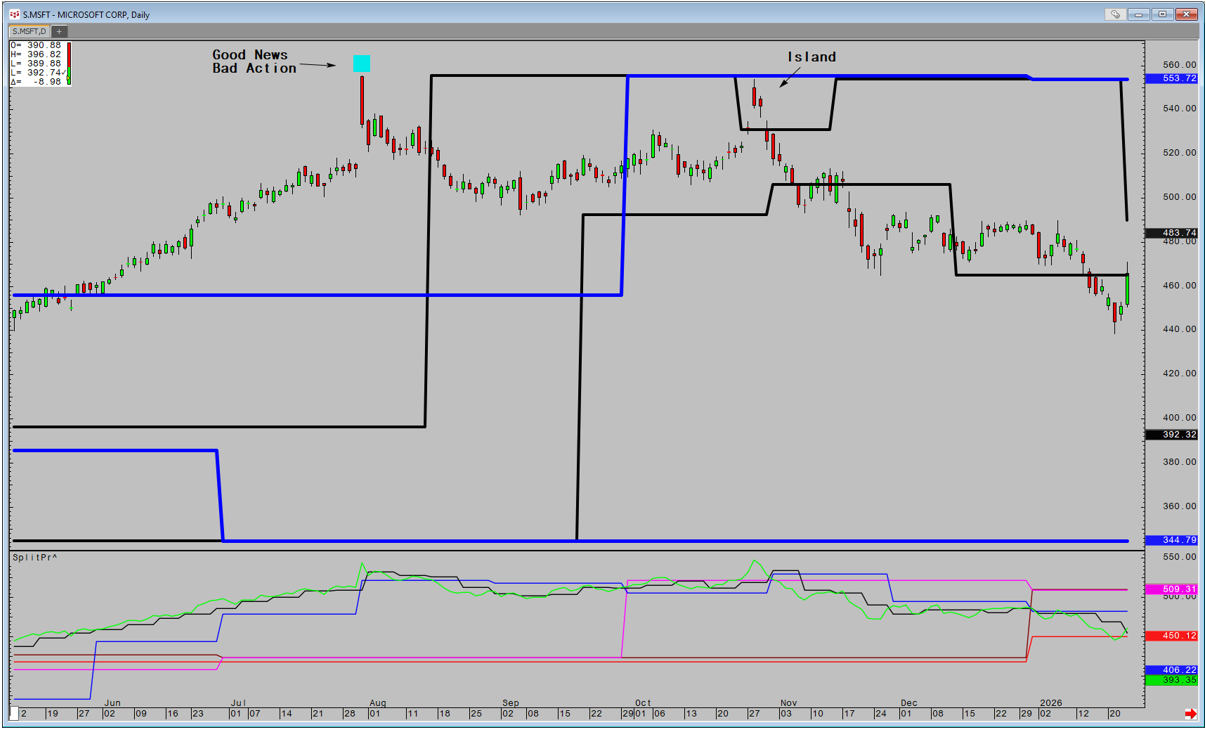Click the link icon in the title bar

click(x=1115, y=14)
